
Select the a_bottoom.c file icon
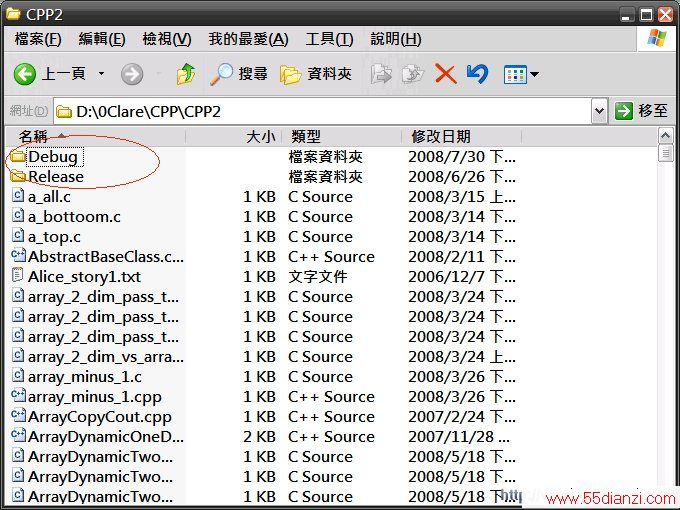click(x=18, y=216)
